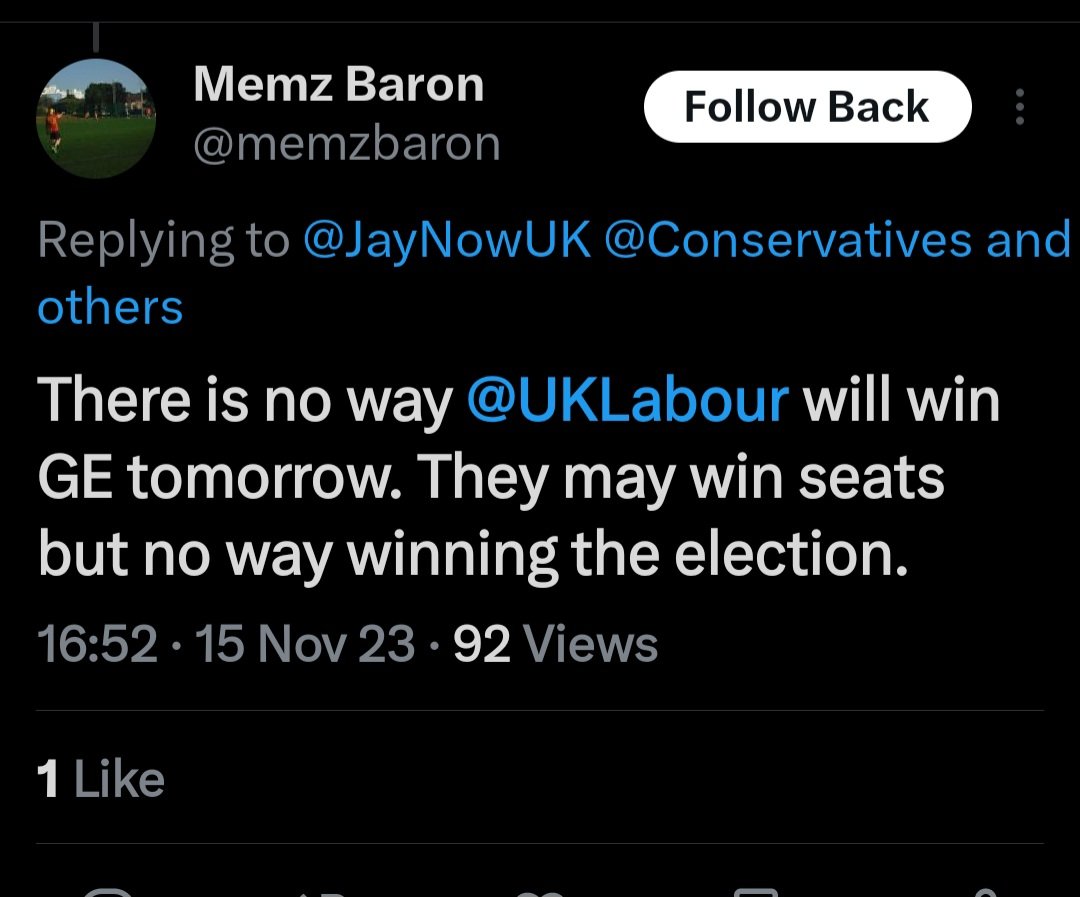Open the @Conservatives mention link

tap(788, 240)
